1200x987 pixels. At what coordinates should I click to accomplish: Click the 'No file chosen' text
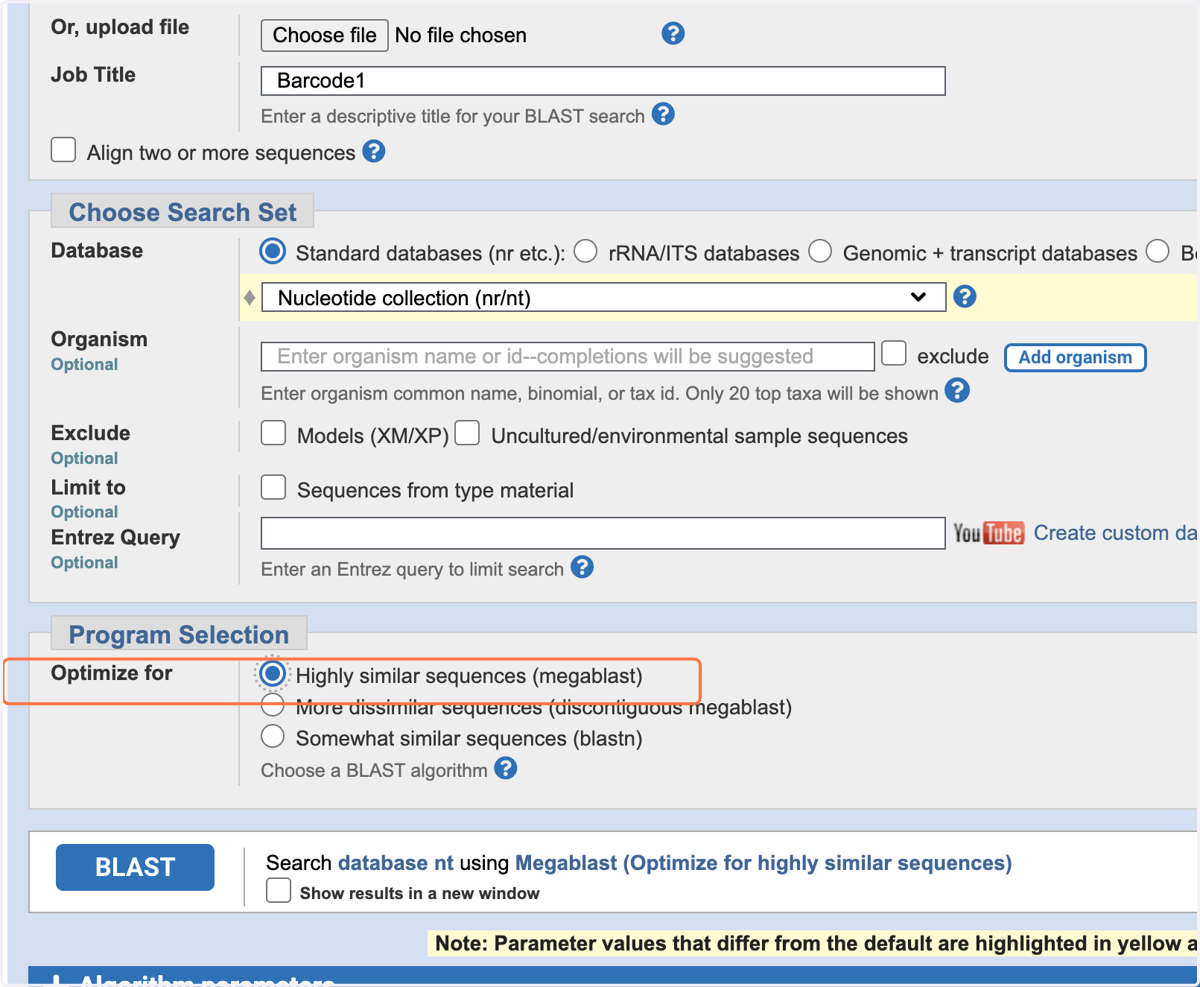pos(460,35)
